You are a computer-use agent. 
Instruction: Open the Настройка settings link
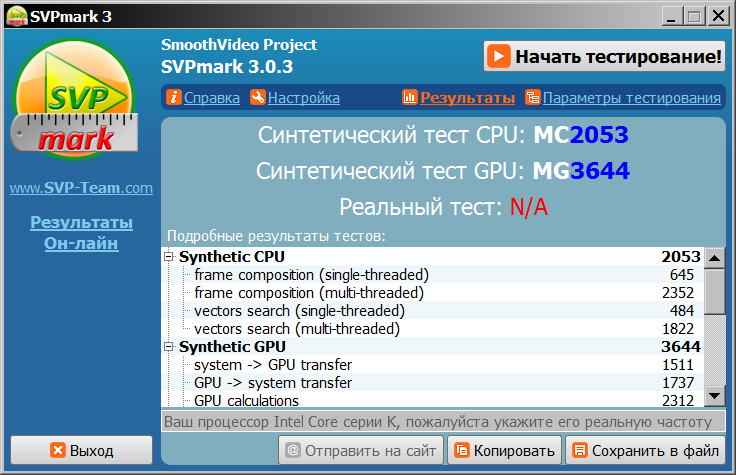pyautogui.click(x=304, y=98)
